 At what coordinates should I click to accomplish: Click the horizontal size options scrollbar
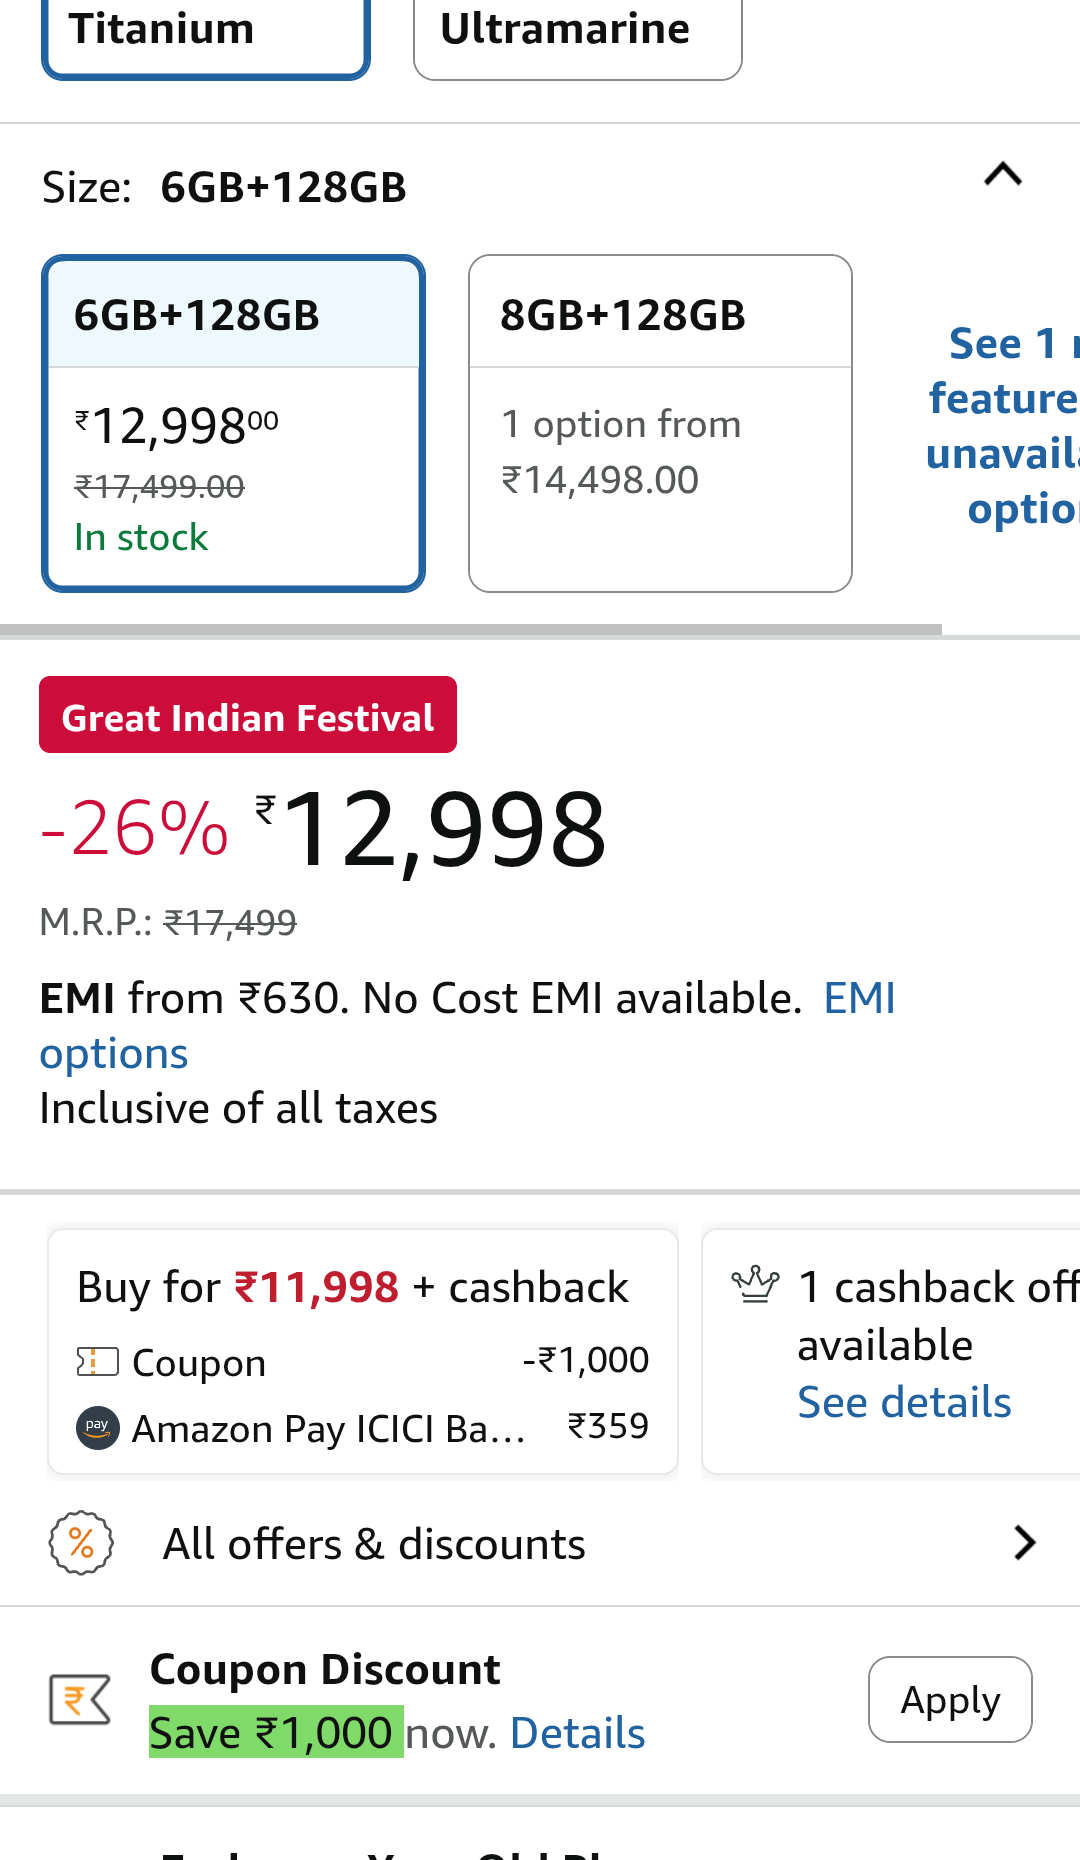[x=470, y=630]
